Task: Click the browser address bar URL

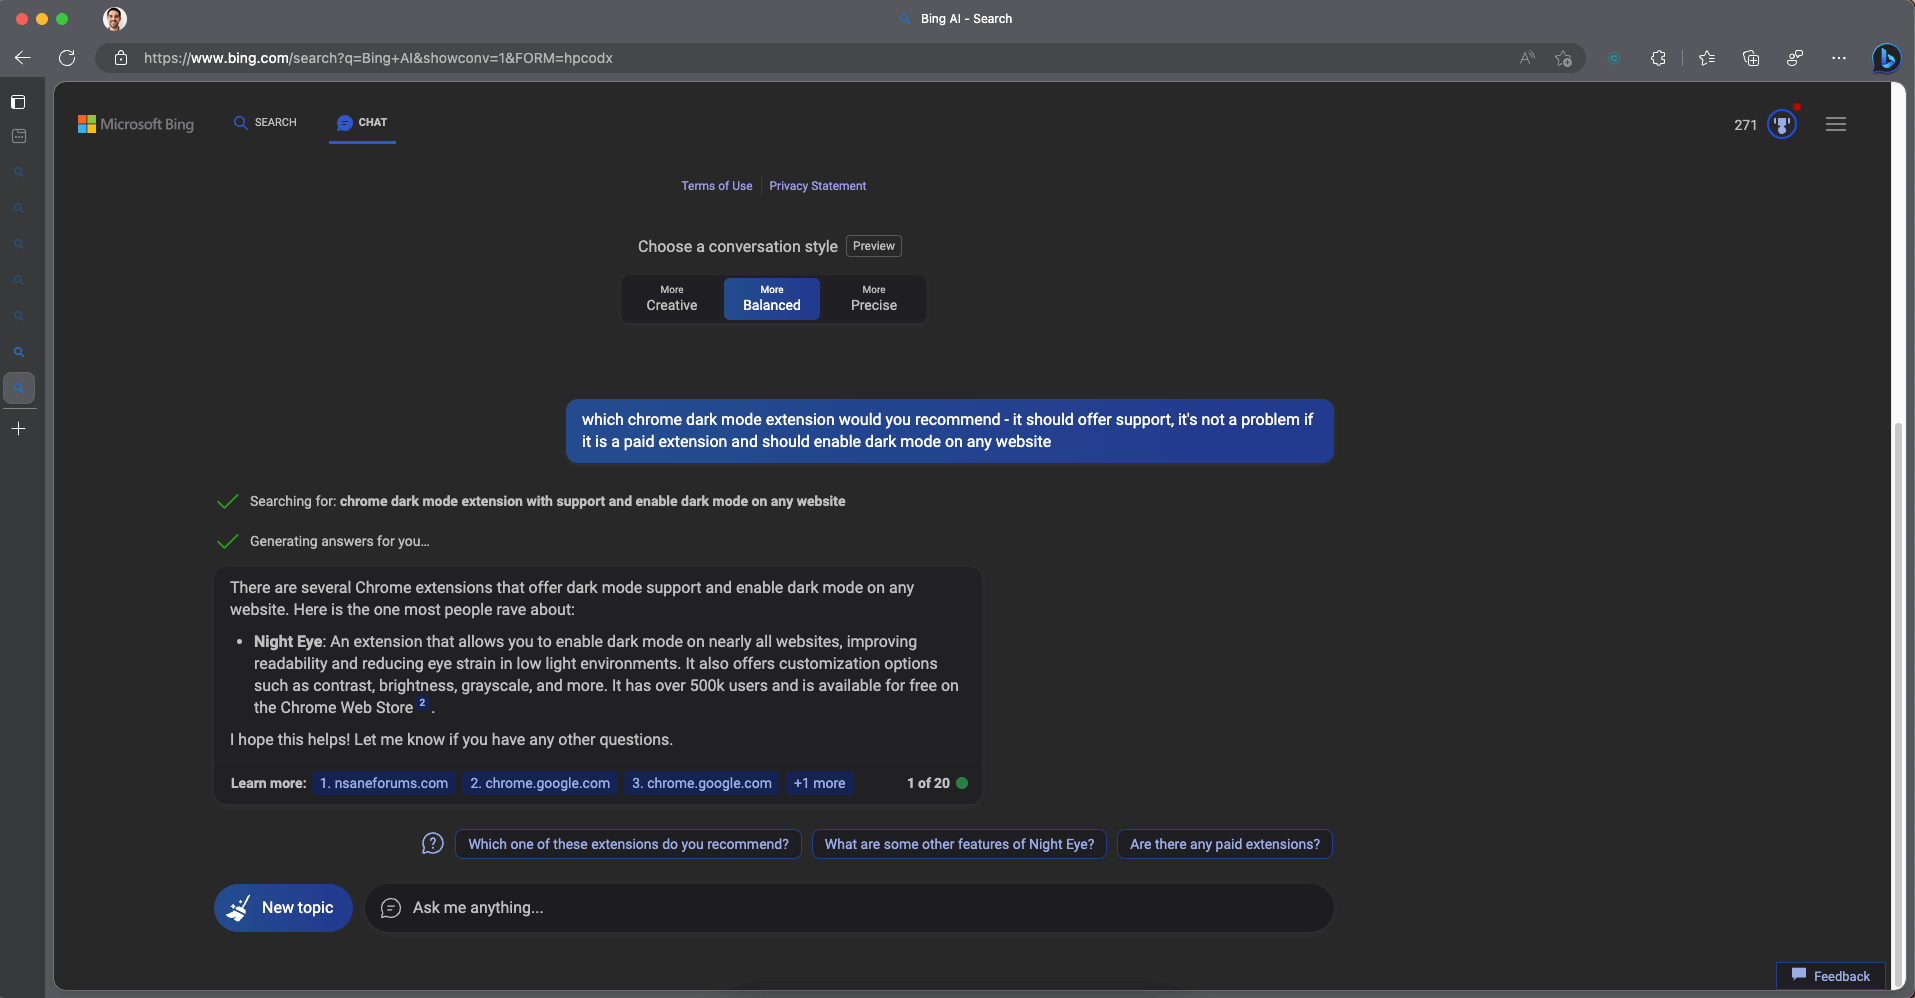Action: click(x=378, y=58)
